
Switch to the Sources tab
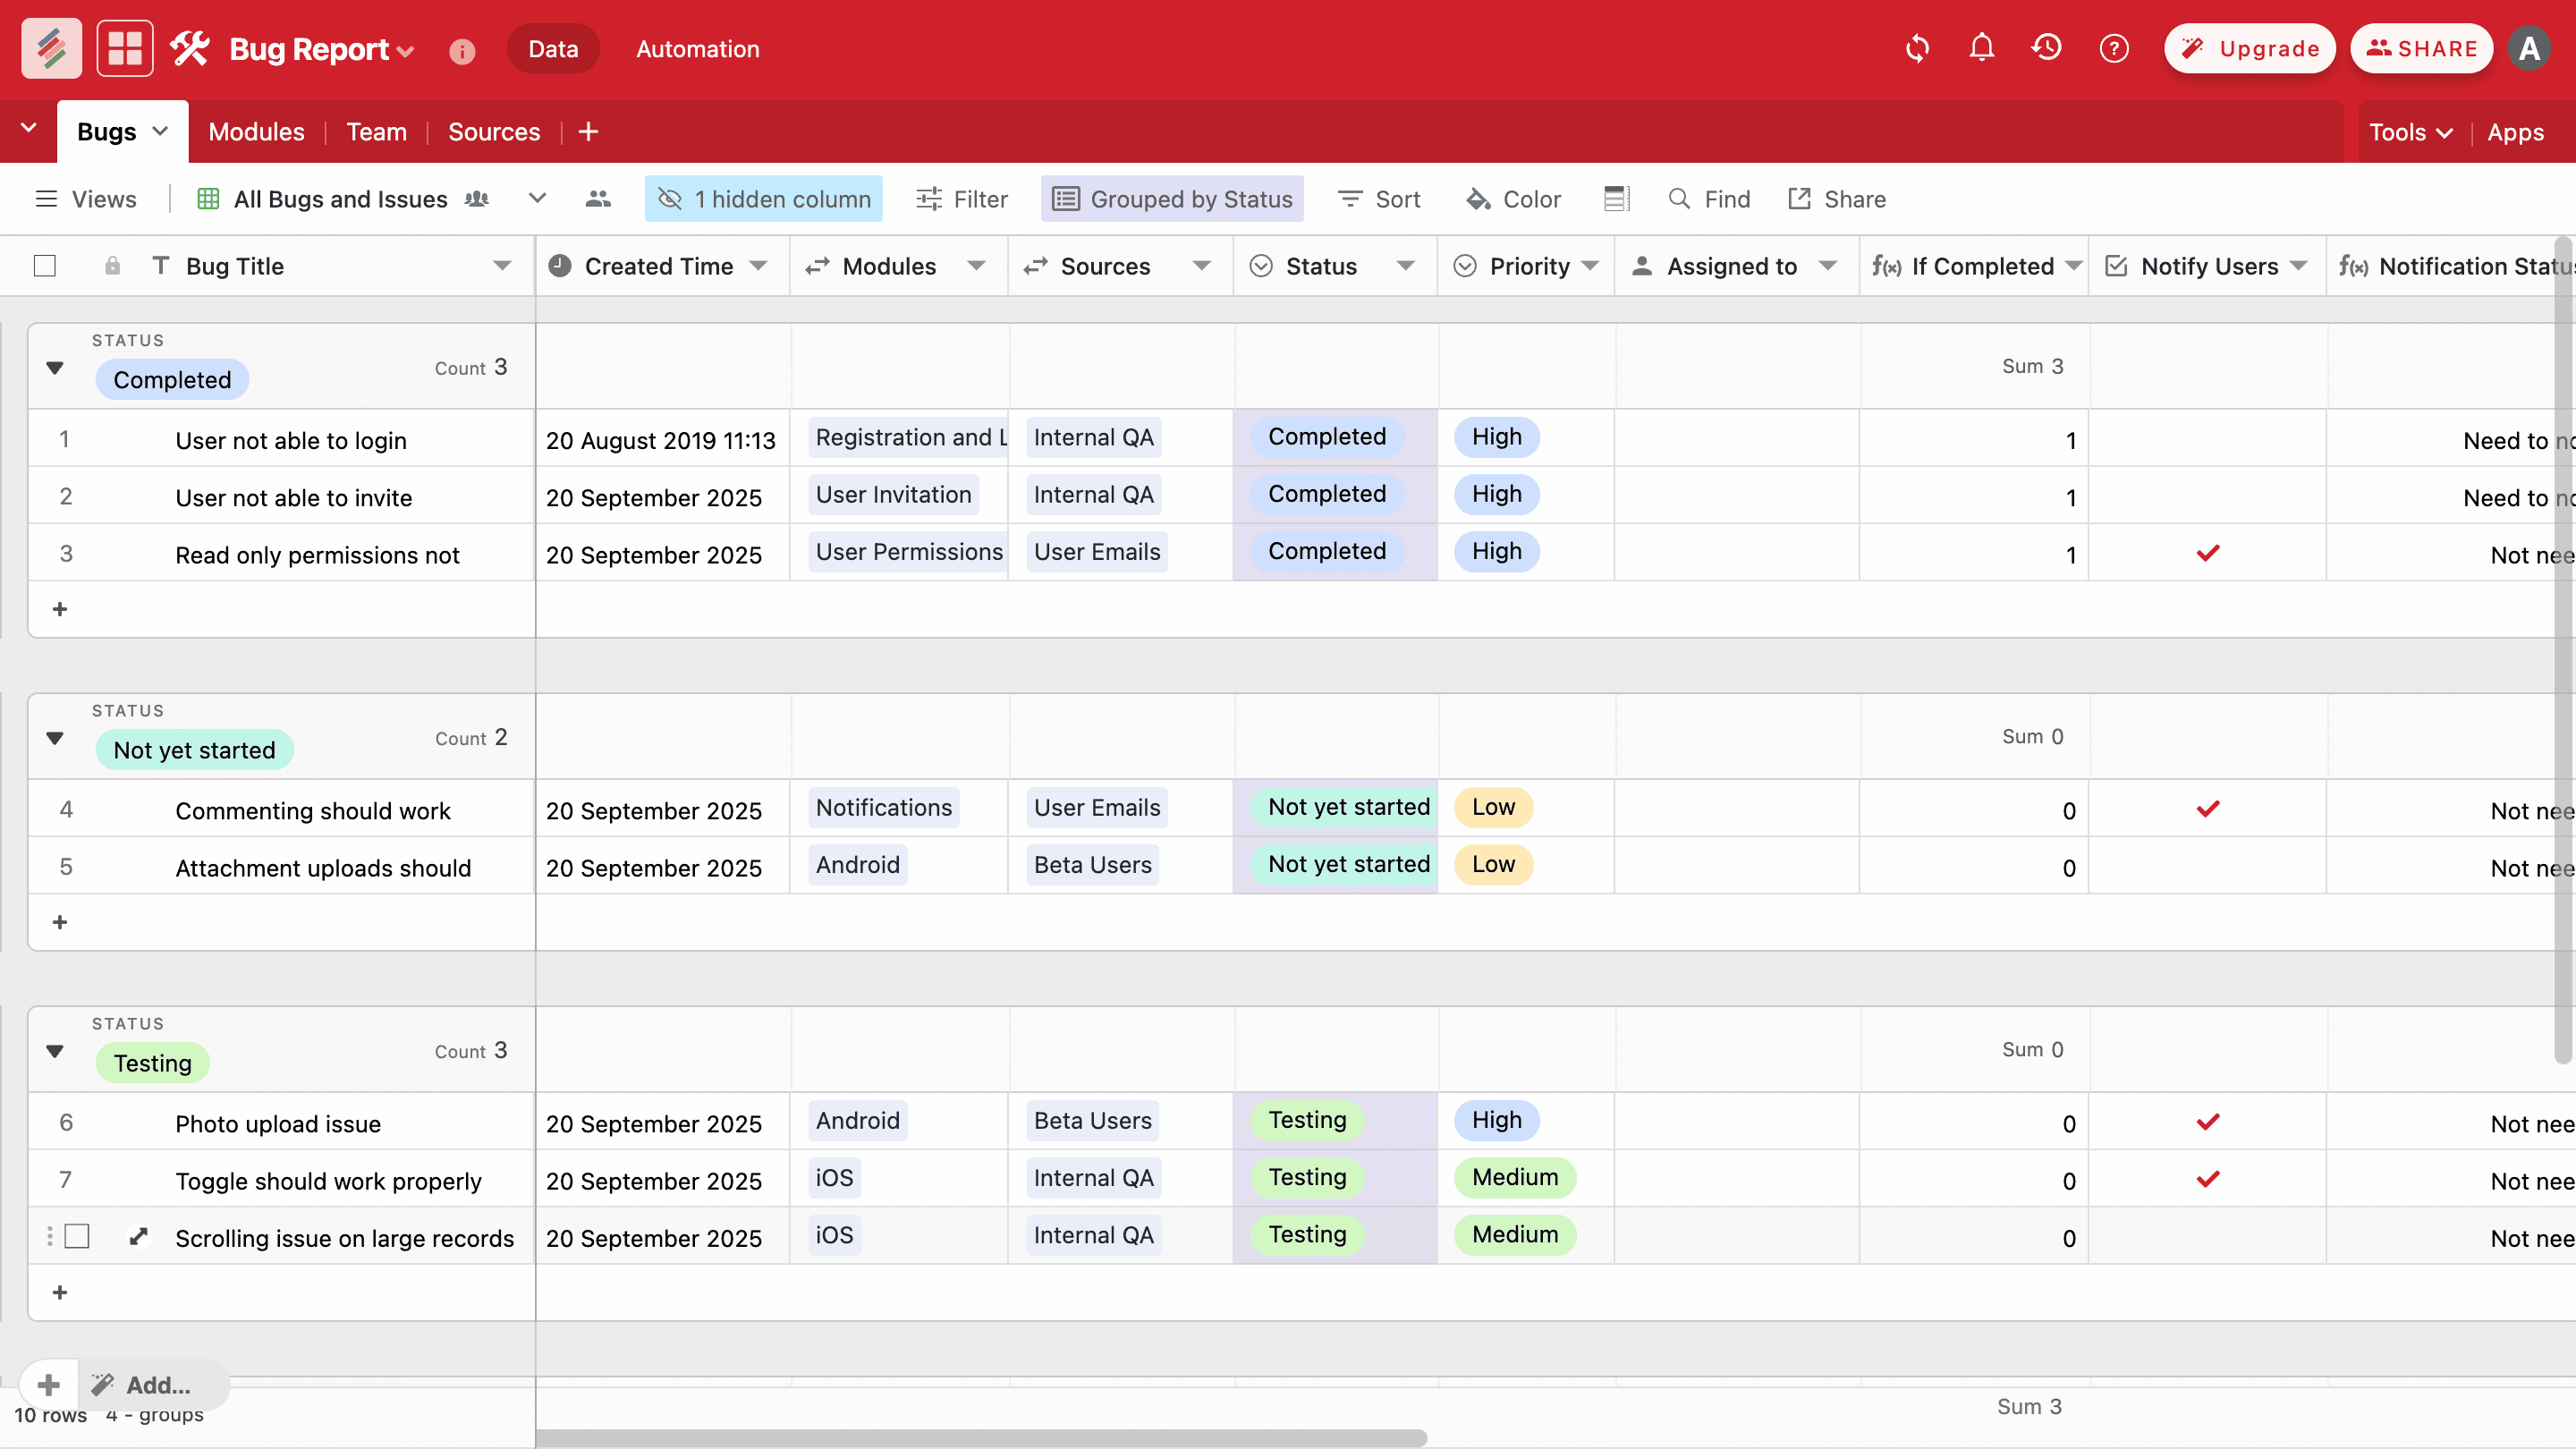(494, 131)
